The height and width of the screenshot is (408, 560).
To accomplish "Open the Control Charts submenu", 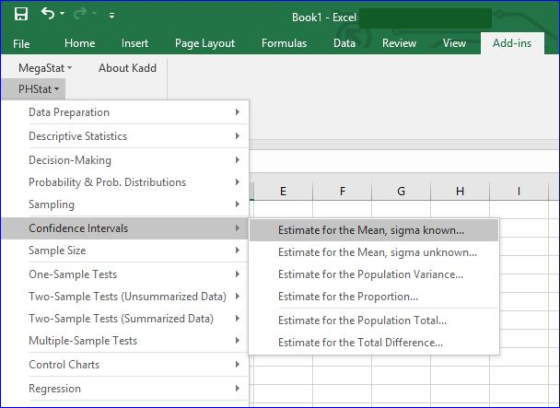I will coord(125,365).
